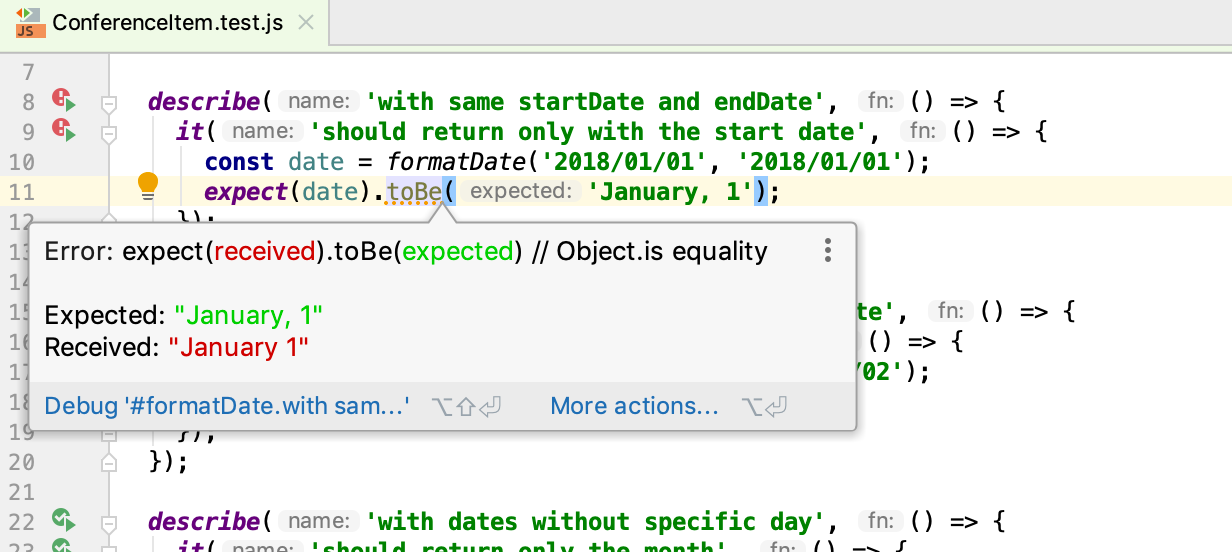Screen dimensions: 1232x552
Task: Collapse the it block on line 9
Action: click(x=110, y=133)
